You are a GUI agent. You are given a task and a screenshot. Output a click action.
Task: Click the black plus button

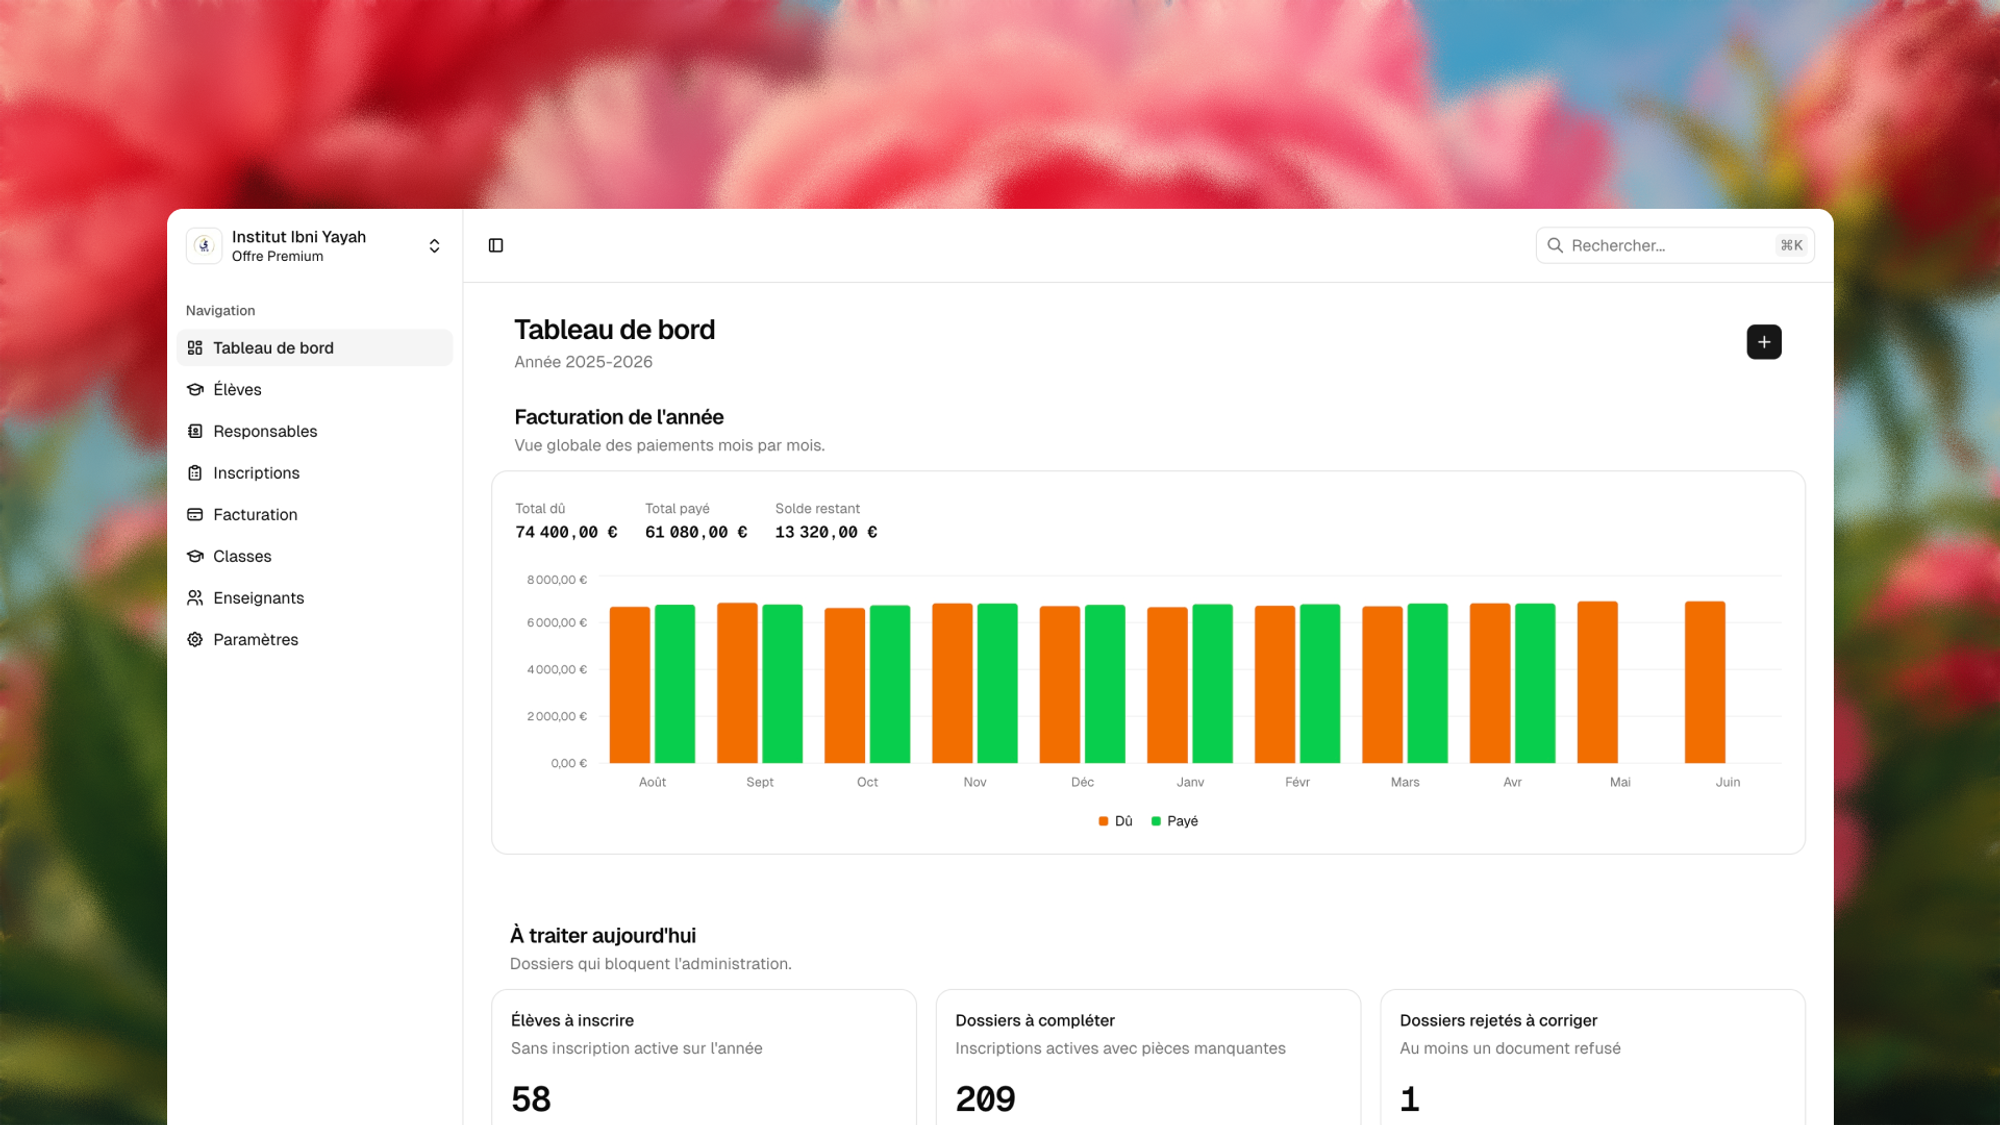tap(1764, 342)
